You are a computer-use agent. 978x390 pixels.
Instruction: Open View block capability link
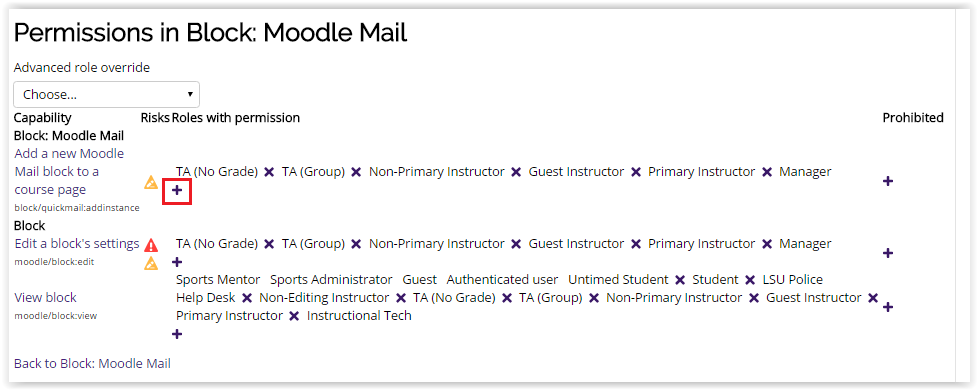[x=46, y=298]
